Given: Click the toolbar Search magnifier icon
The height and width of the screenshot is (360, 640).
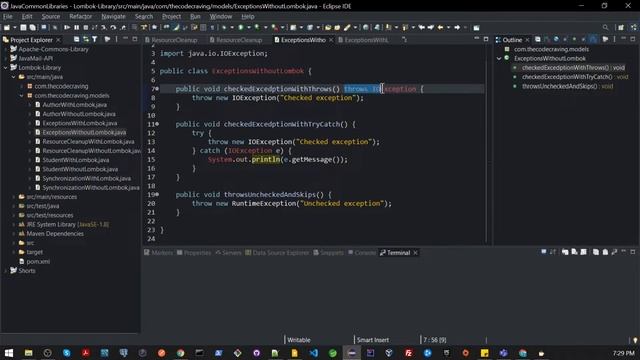Looking at the screenshot, I should coord(605,27).
